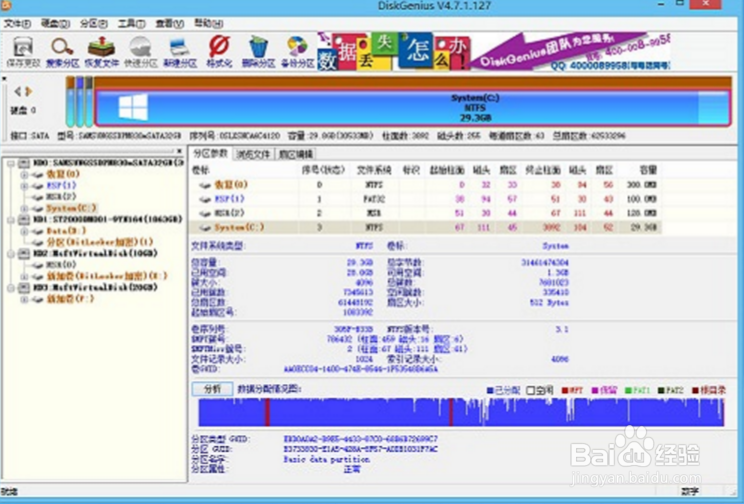Open the DiskGenius data loss ad banner
The image size is (744, 504).
[x=494, y=51]
